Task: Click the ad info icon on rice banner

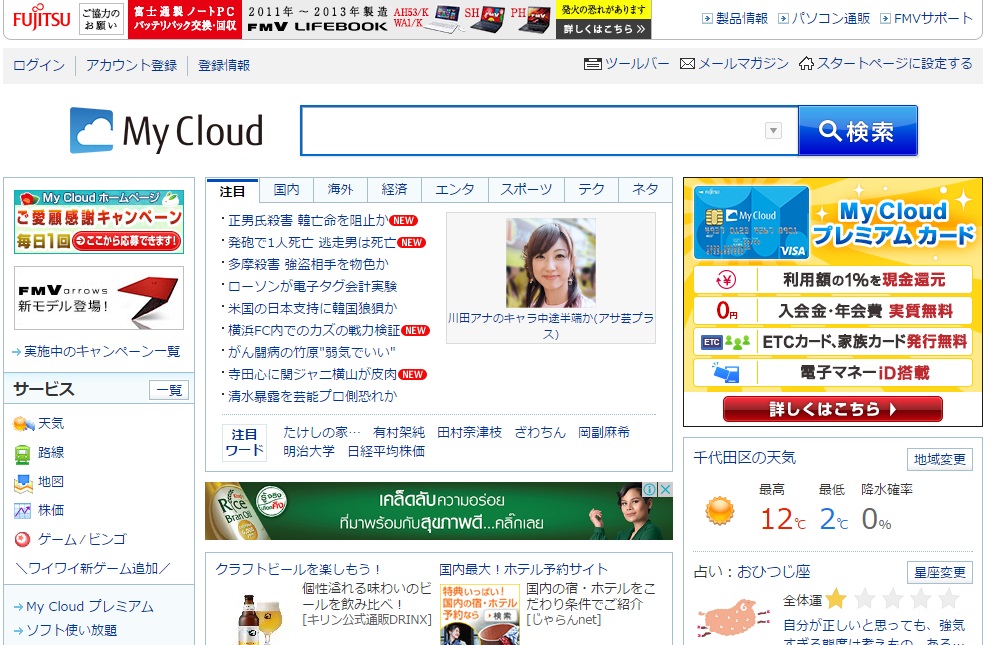Action: 650,489
